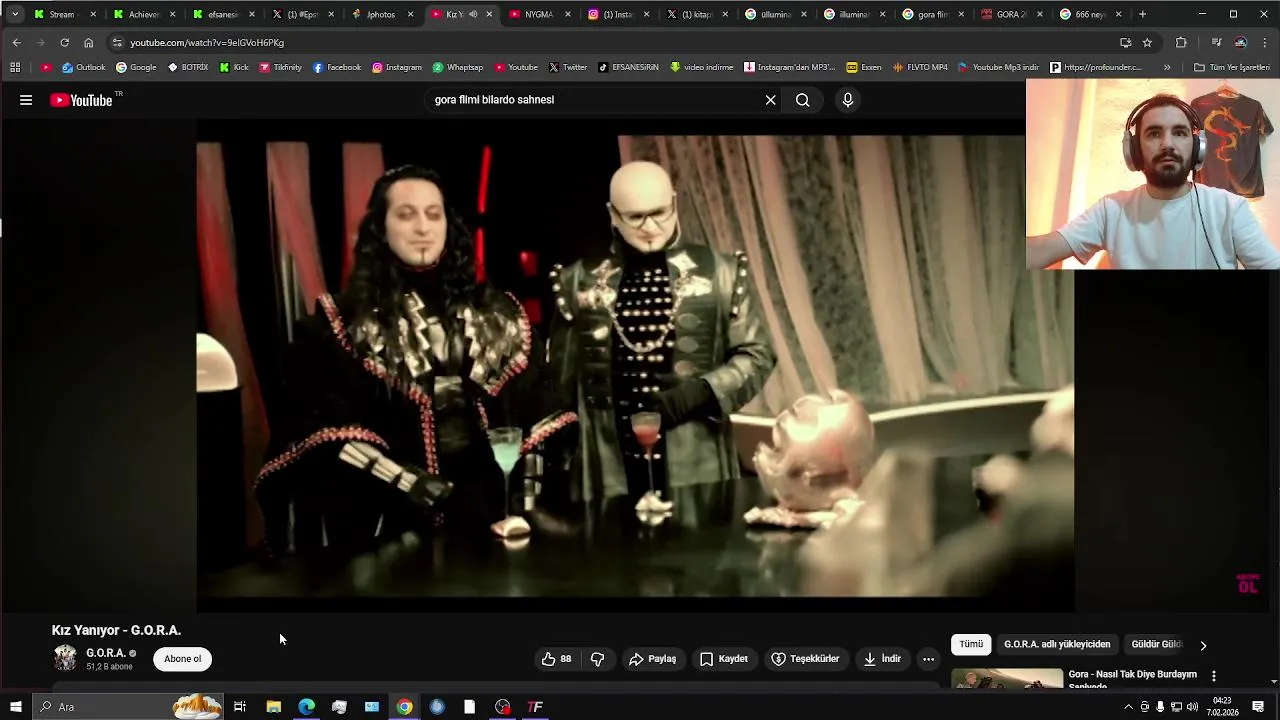Start voice search with the microphone
1280x720 pixels.
coord(848,100)
